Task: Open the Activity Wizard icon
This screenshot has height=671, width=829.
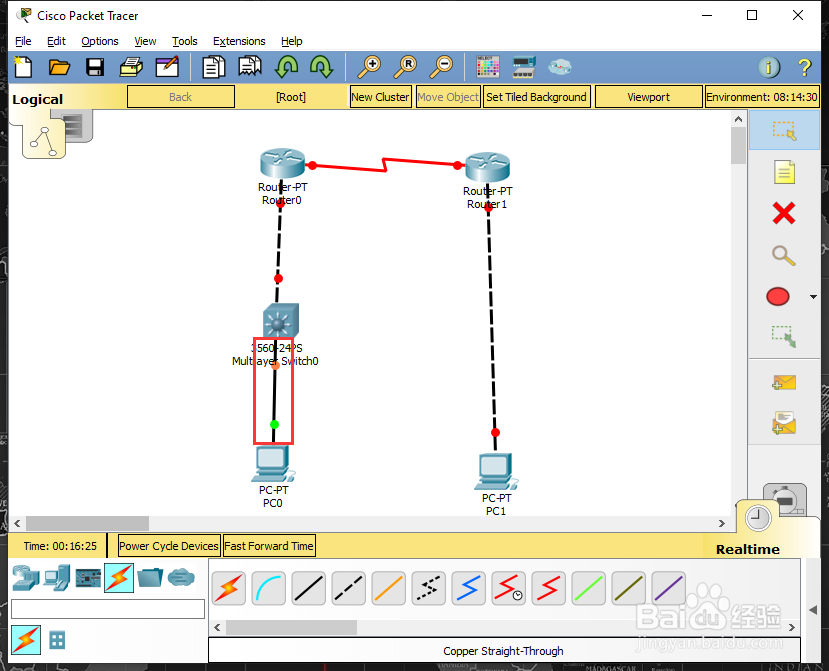Action: click(167, 67)
